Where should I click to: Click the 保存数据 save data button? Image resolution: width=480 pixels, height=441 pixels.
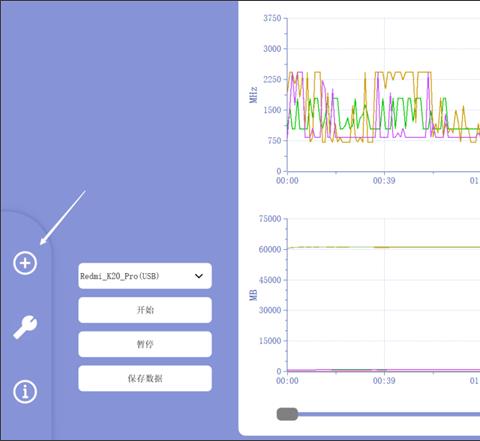[145, 378]
